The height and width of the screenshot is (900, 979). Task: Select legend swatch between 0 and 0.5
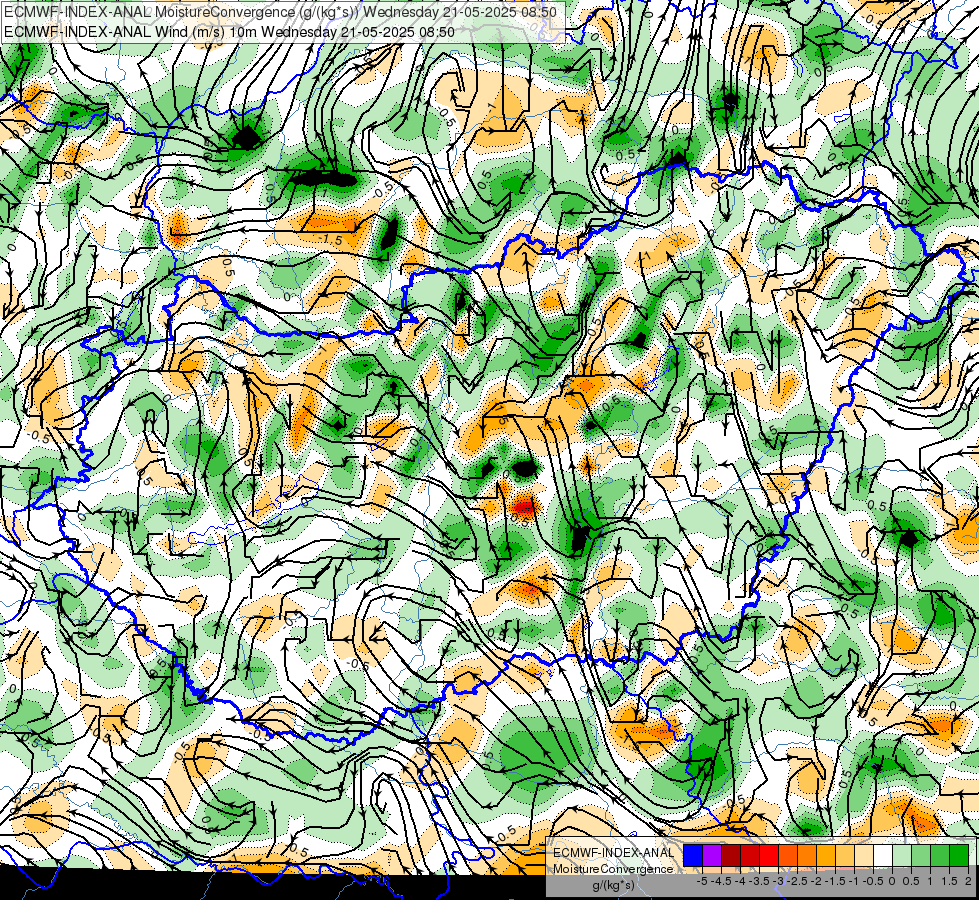coord(902,856)
